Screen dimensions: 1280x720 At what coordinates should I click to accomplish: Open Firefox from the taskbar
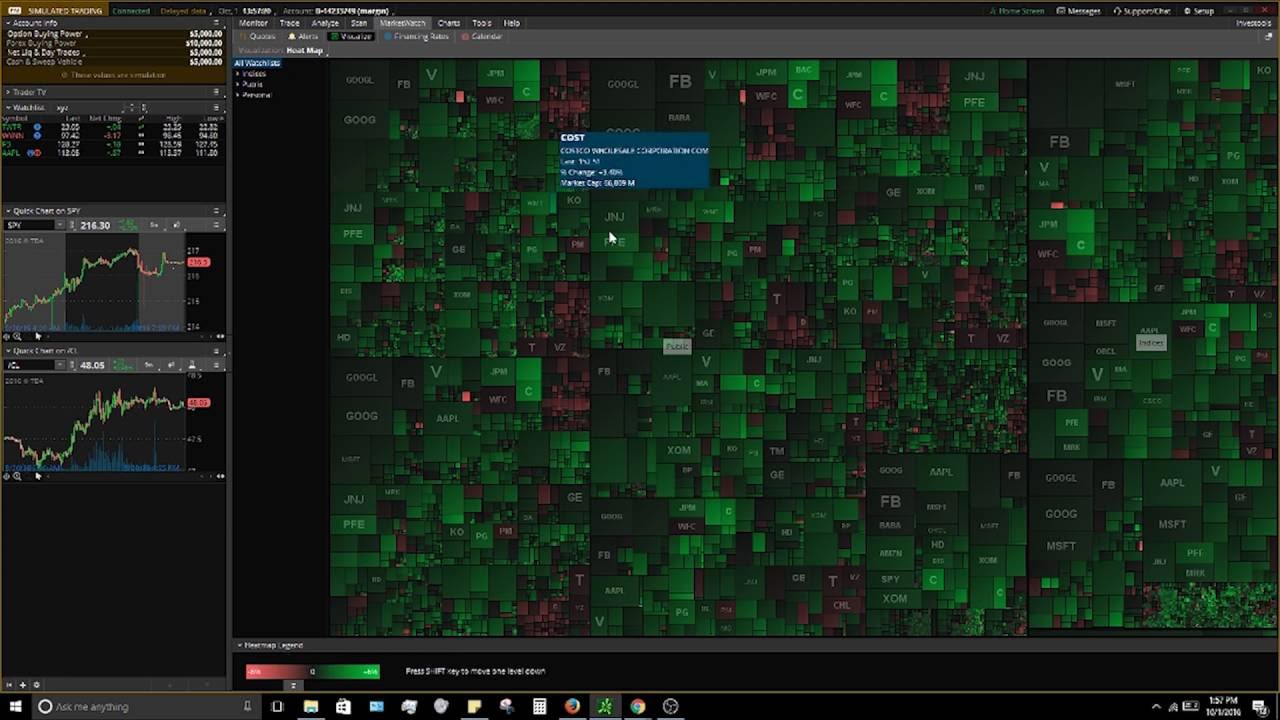pos(572,707)
